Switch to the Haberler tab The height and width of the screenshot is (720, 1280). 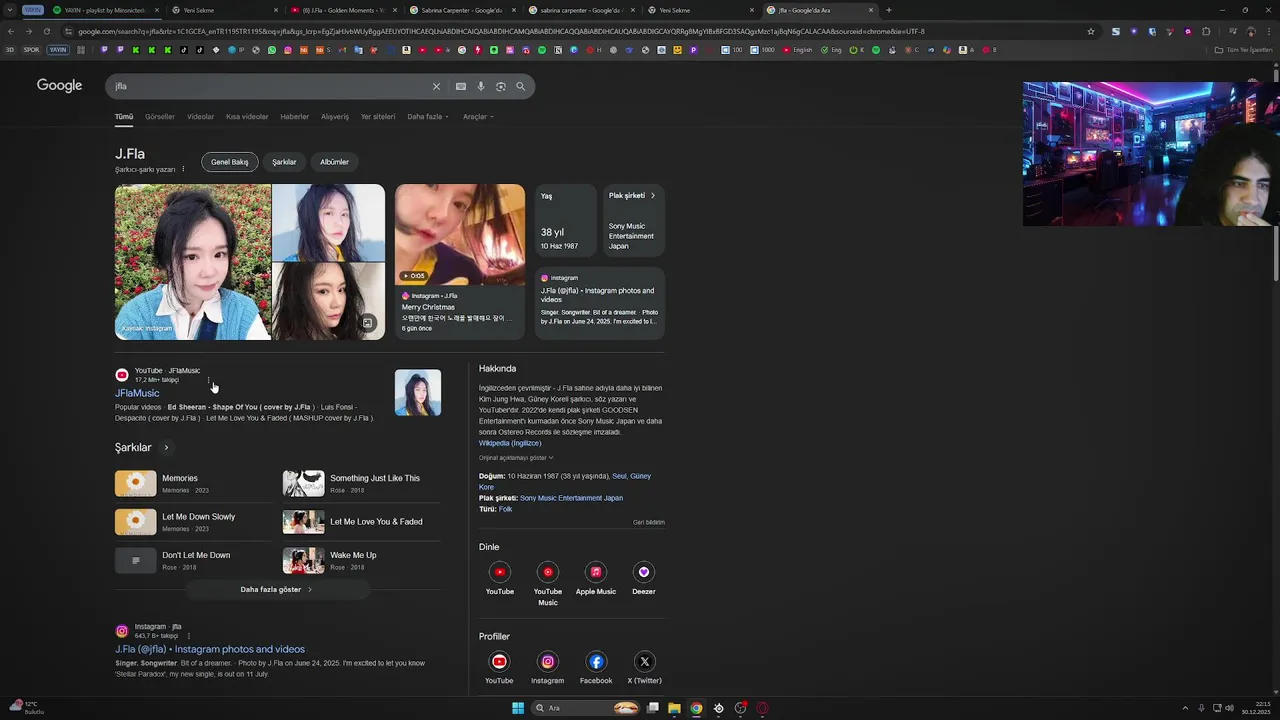[294, 116]
